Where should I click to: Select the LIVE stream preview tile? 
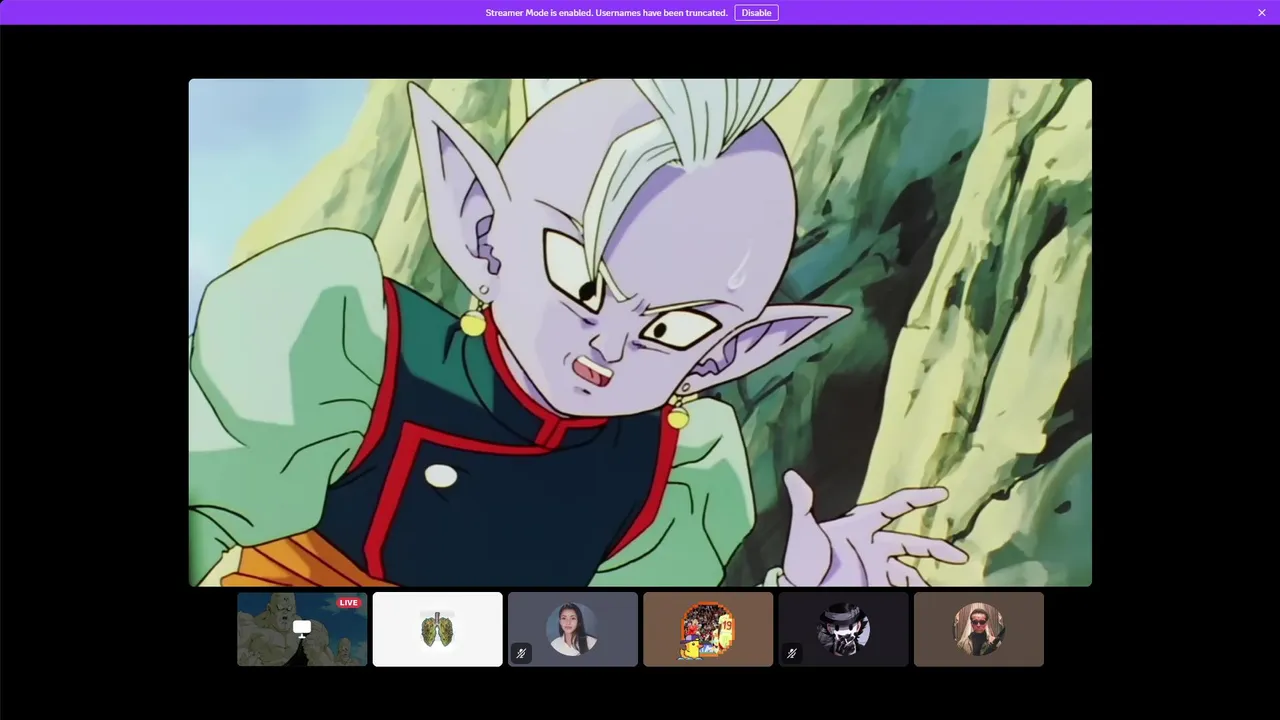(x=302, y=629)
